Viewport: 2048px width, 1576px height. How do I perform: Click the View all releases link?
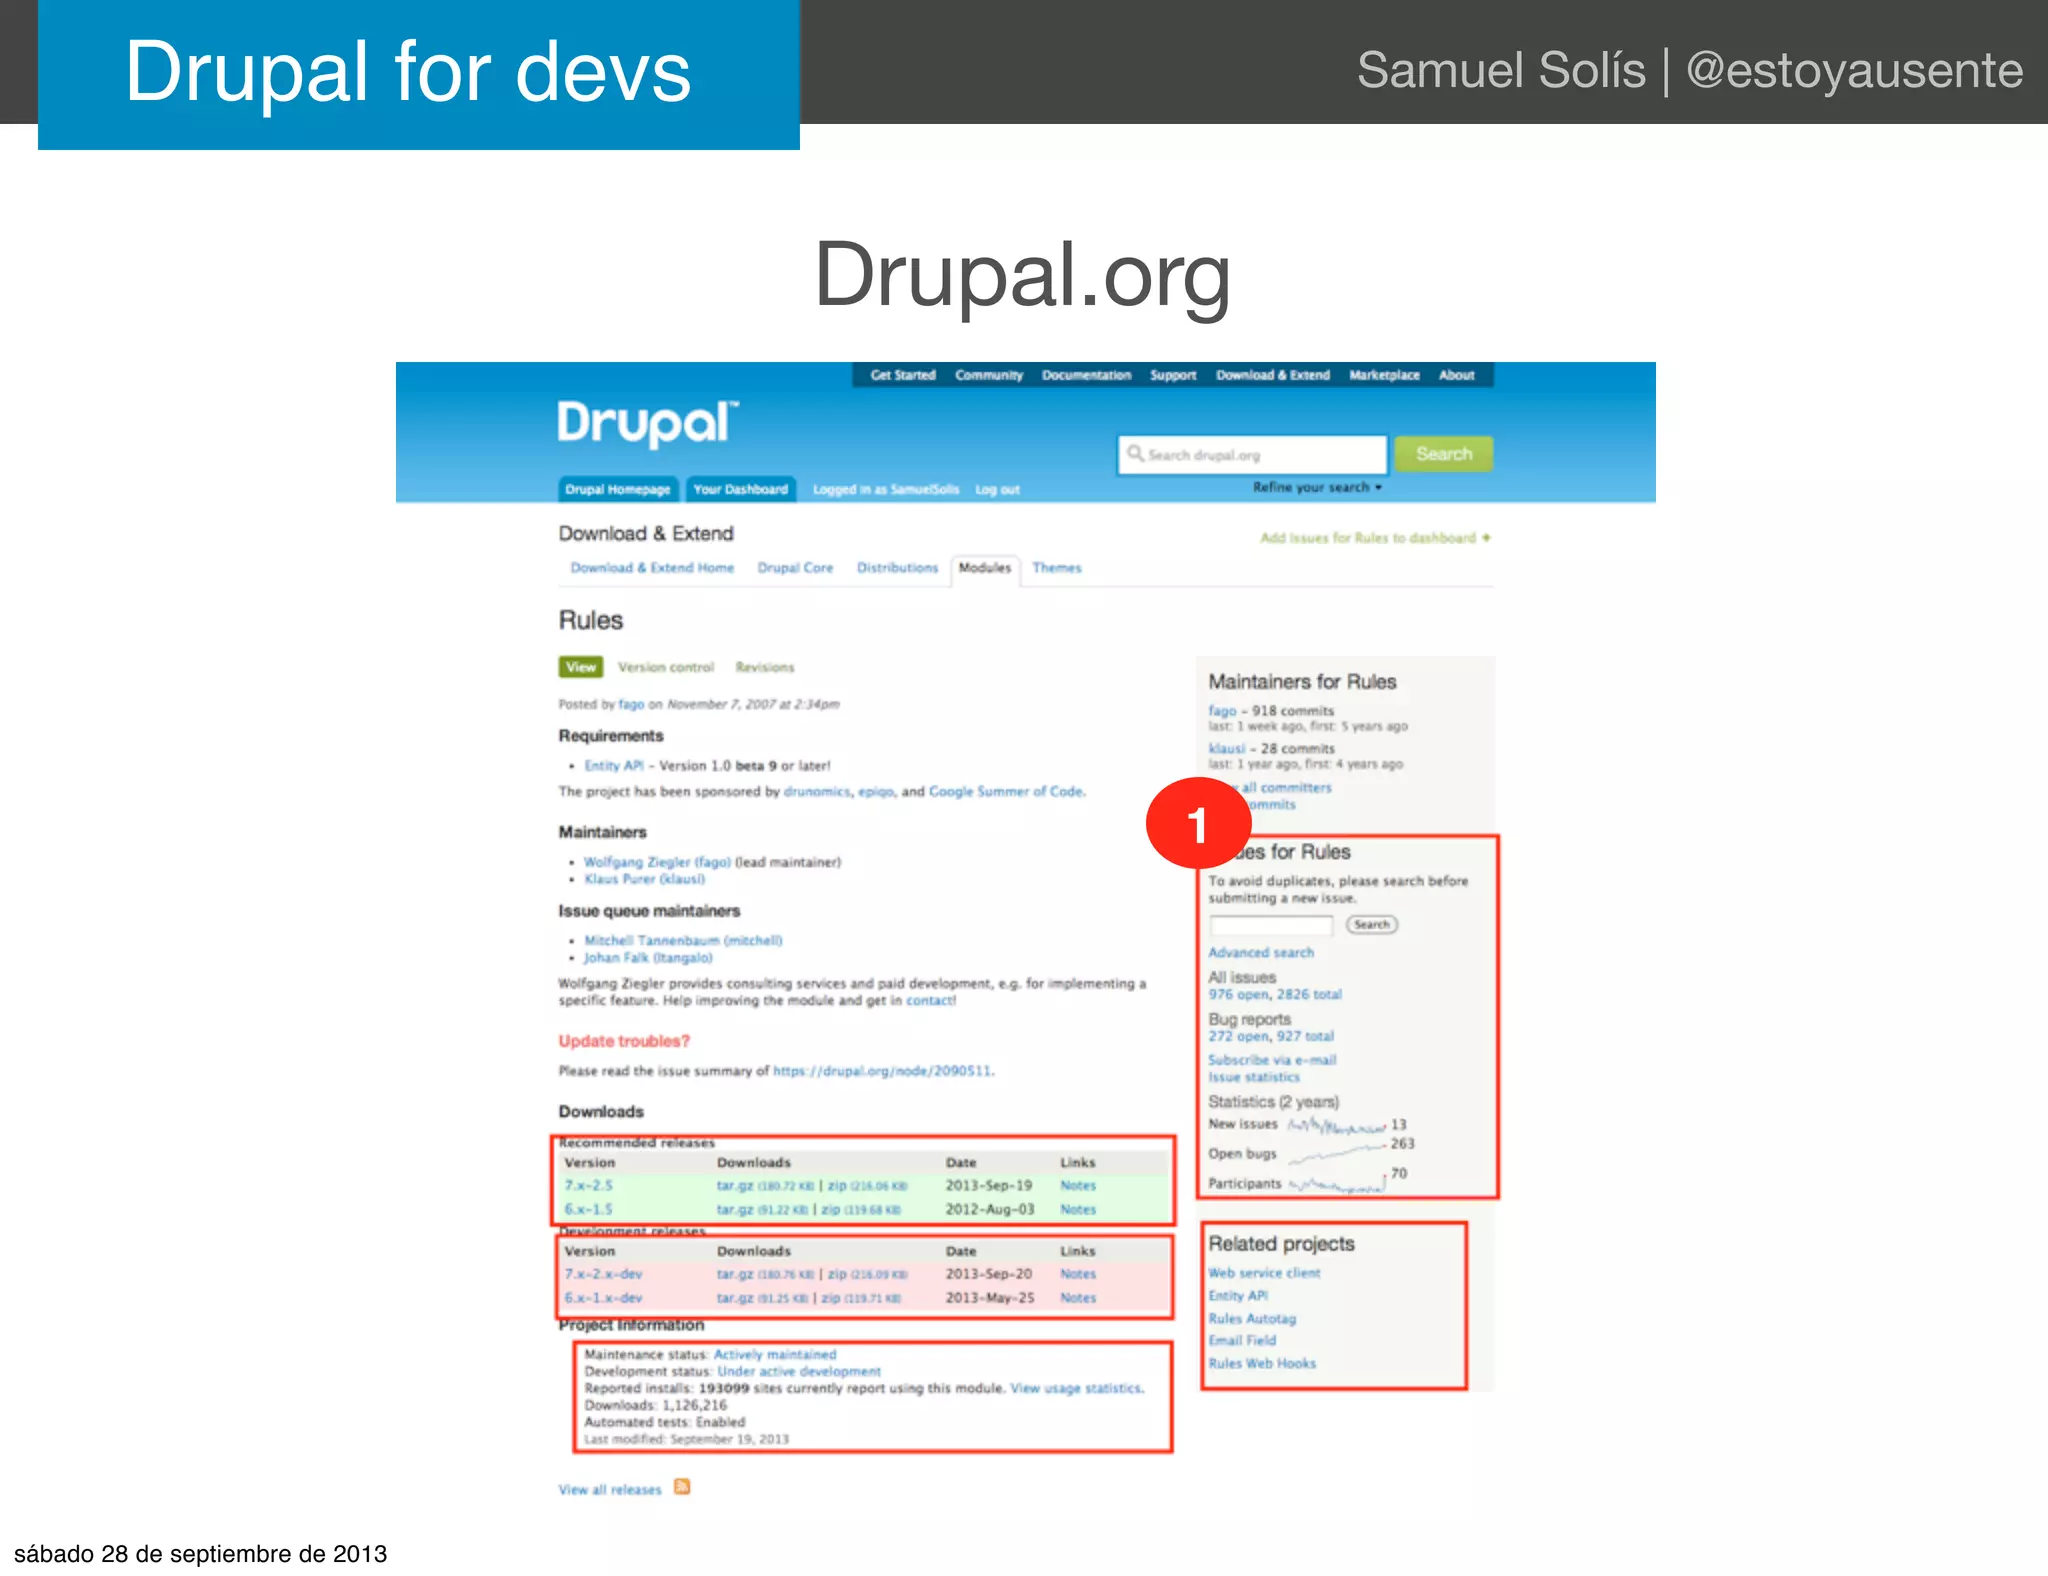click(610, 1490)
